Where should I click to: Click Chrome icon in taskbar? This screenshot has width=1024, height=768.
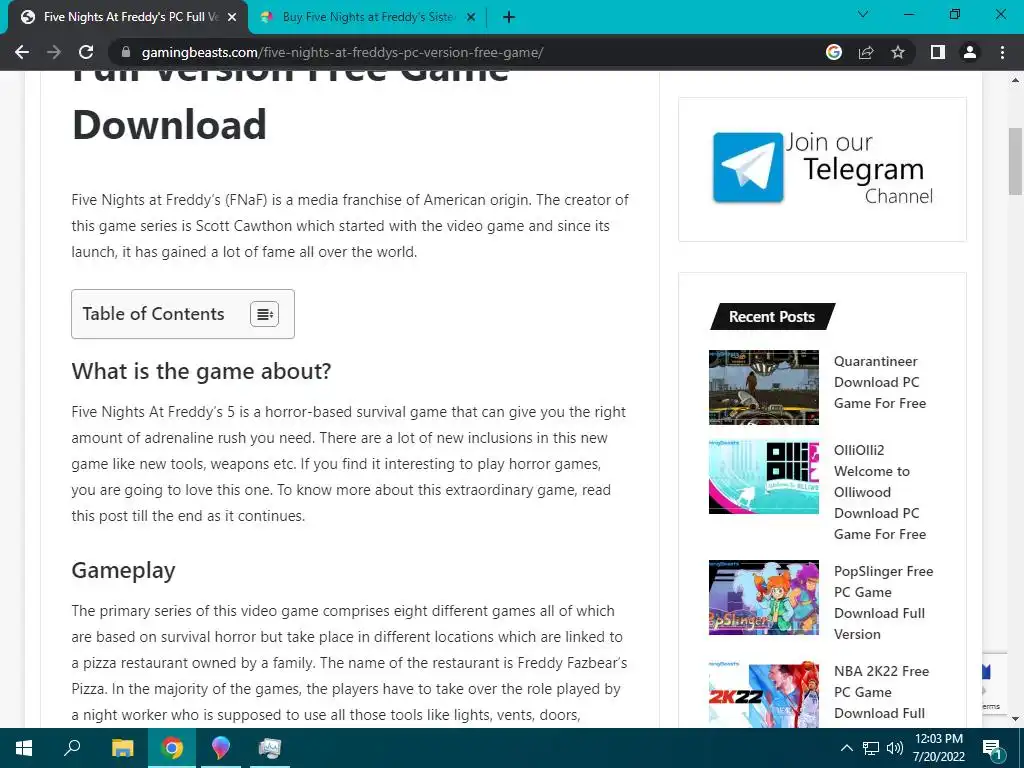[x=172, y=748]
